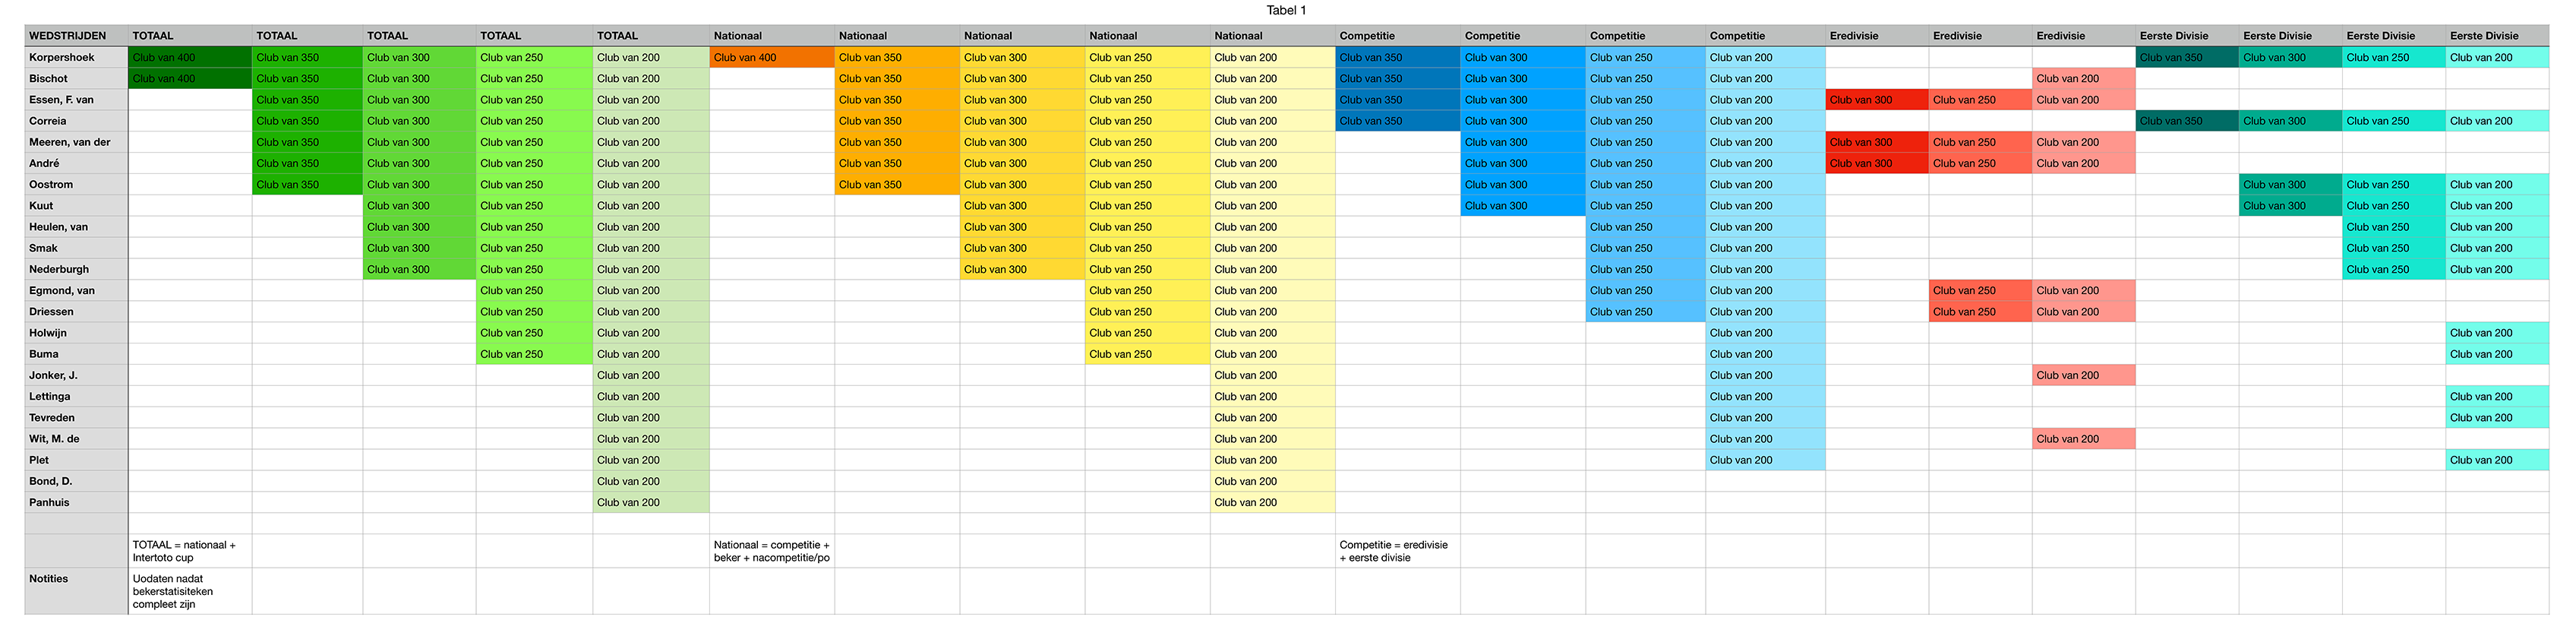This screenshot has height=636, width=2576.
Task: Click Bischot's dark green 'Club van 400' cell
Action: coord(189,79)
